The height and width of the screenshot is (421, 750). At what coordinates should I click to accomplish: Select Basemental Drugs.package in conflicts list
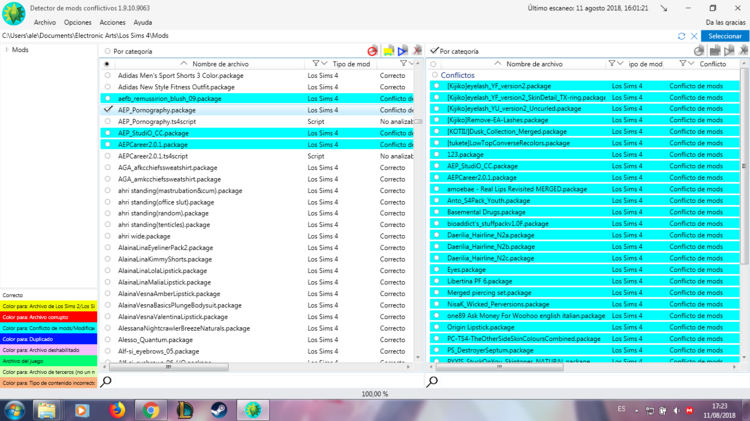(585, 212)
